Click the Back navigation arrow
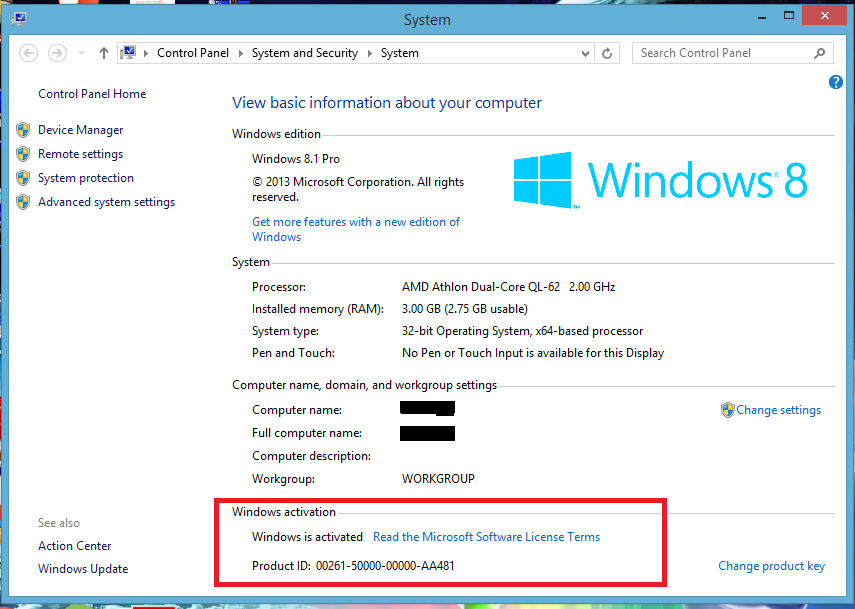This screenshot has width=855, height=609. [x=28, y=53]
